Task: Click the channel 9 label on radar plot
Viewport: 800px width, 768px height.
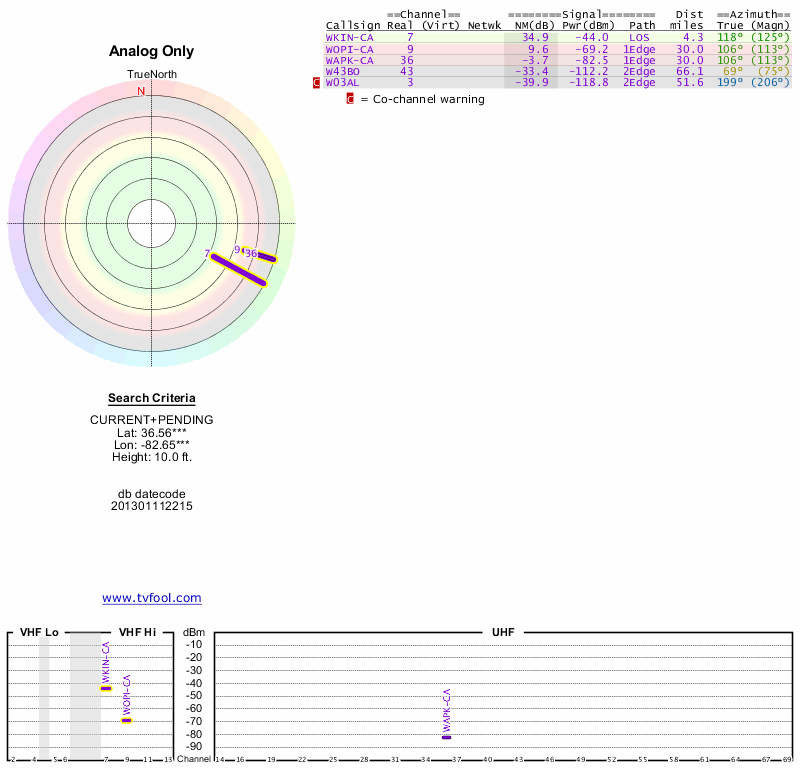Action: [x=237, y=250]
